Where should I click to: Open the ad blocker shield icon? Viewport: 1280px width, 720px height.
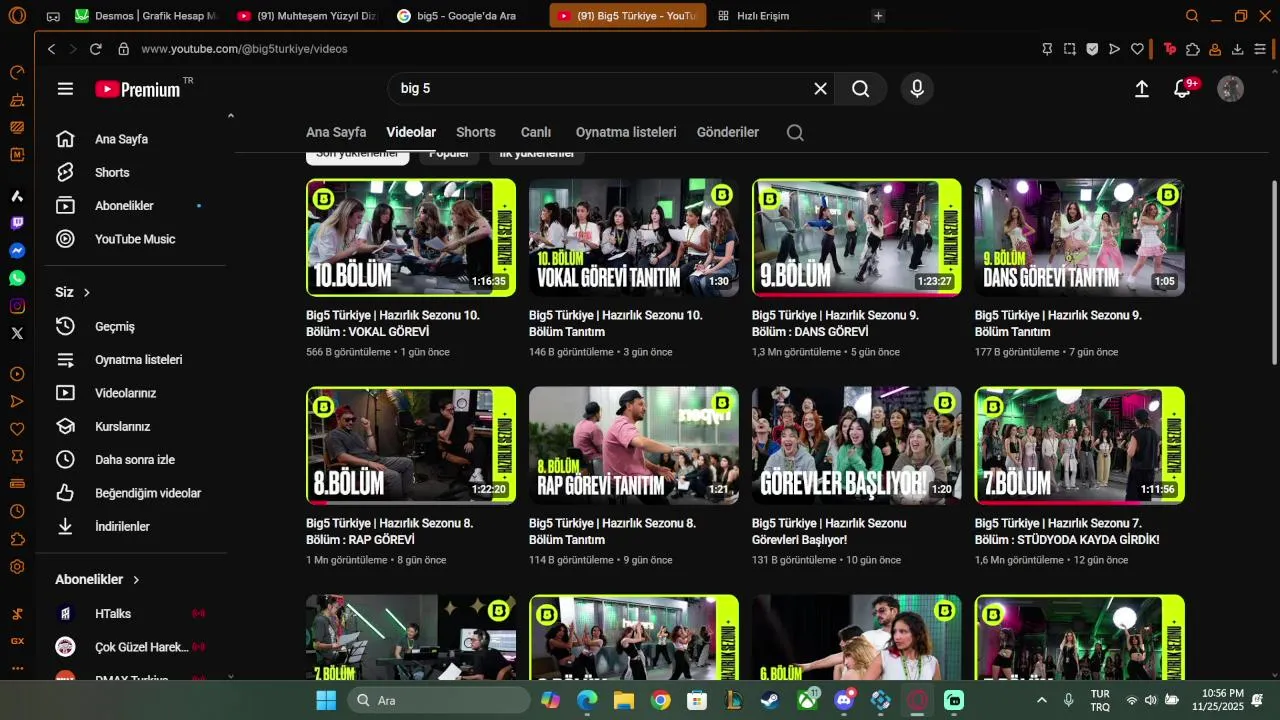pos(1092,49)
